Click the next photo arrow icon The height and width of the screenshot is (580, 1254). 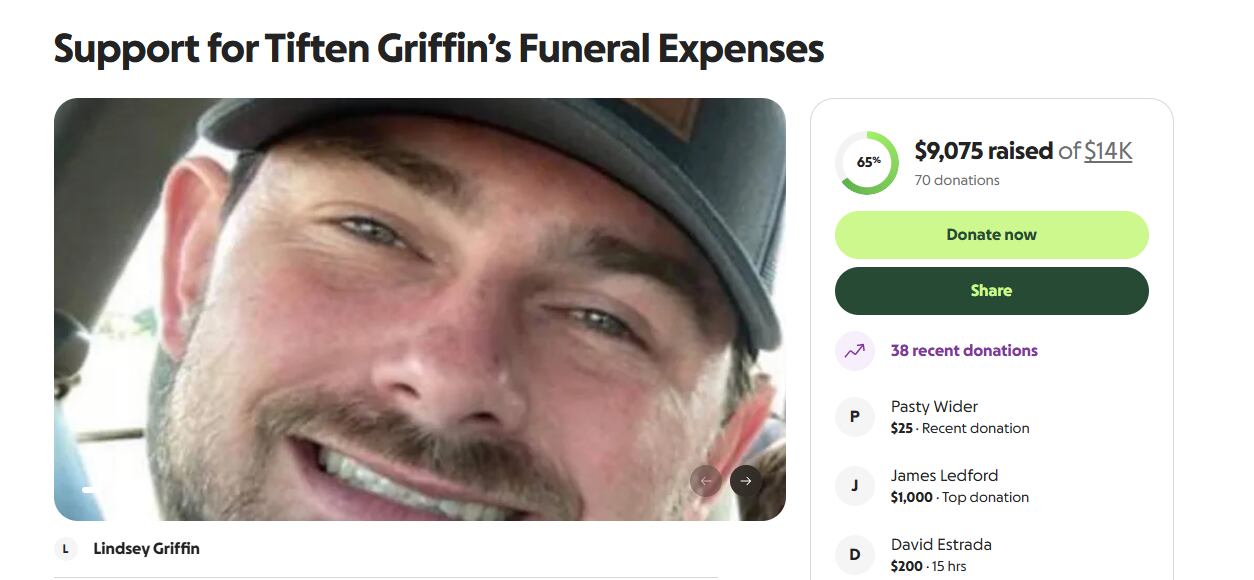(746, 481)
